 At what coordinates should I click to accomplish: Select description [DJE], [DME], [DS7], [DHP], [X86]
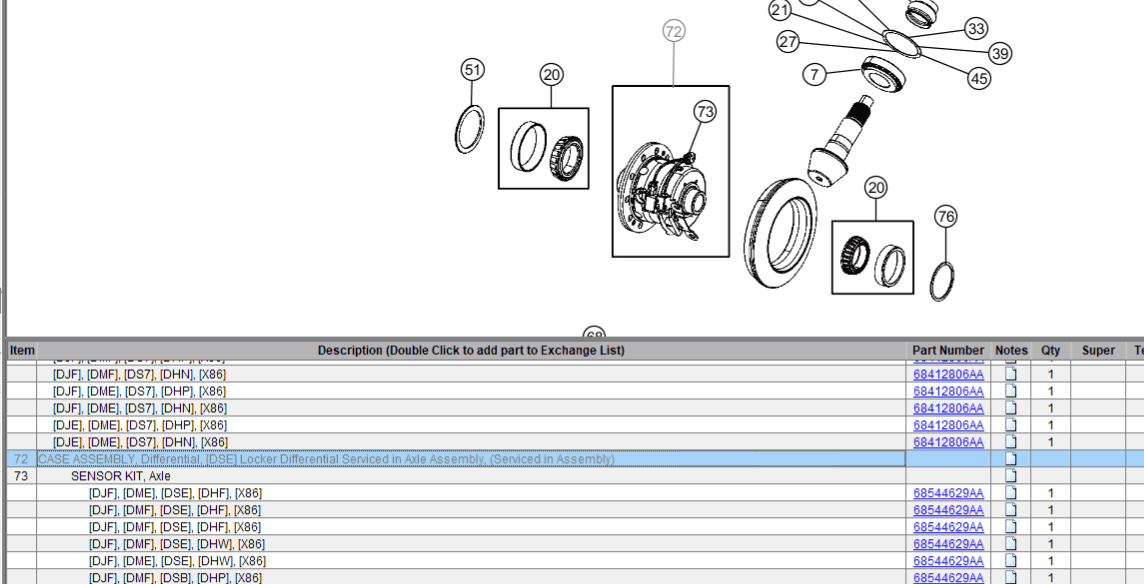pos(139,425)
